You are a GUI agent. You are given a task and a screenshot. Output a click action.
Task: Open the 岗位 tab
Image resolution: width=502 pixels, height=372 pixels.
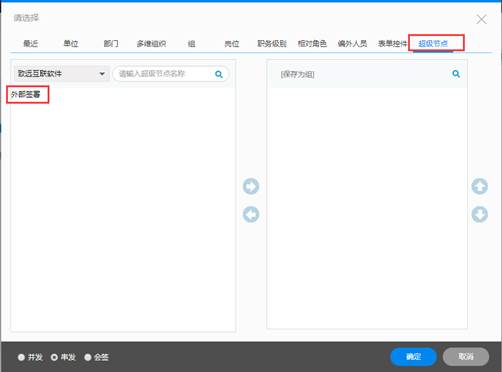point(232,44)
